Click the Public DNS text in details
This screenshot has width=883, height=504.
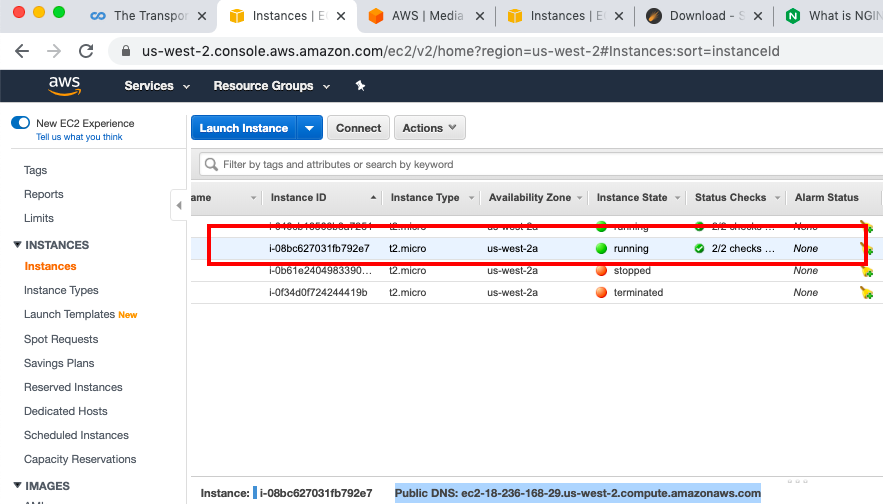(x=578, y=493)
